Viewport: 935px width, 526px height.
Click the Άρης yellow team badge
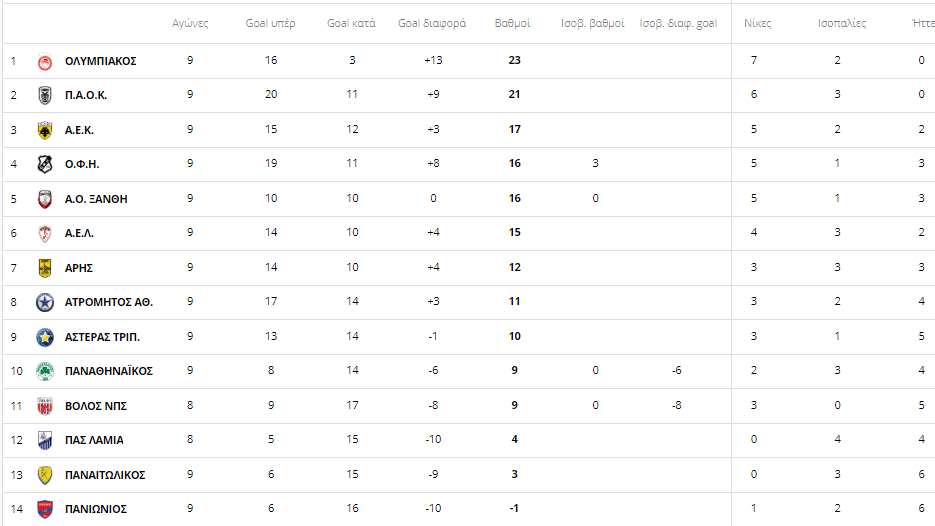tap(45, 268)
